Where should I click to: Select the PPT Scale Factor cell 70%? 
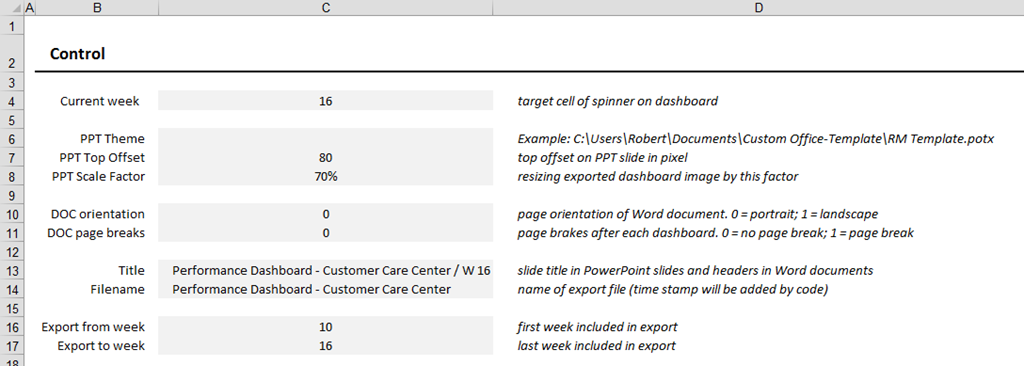[x=325, y=176]
